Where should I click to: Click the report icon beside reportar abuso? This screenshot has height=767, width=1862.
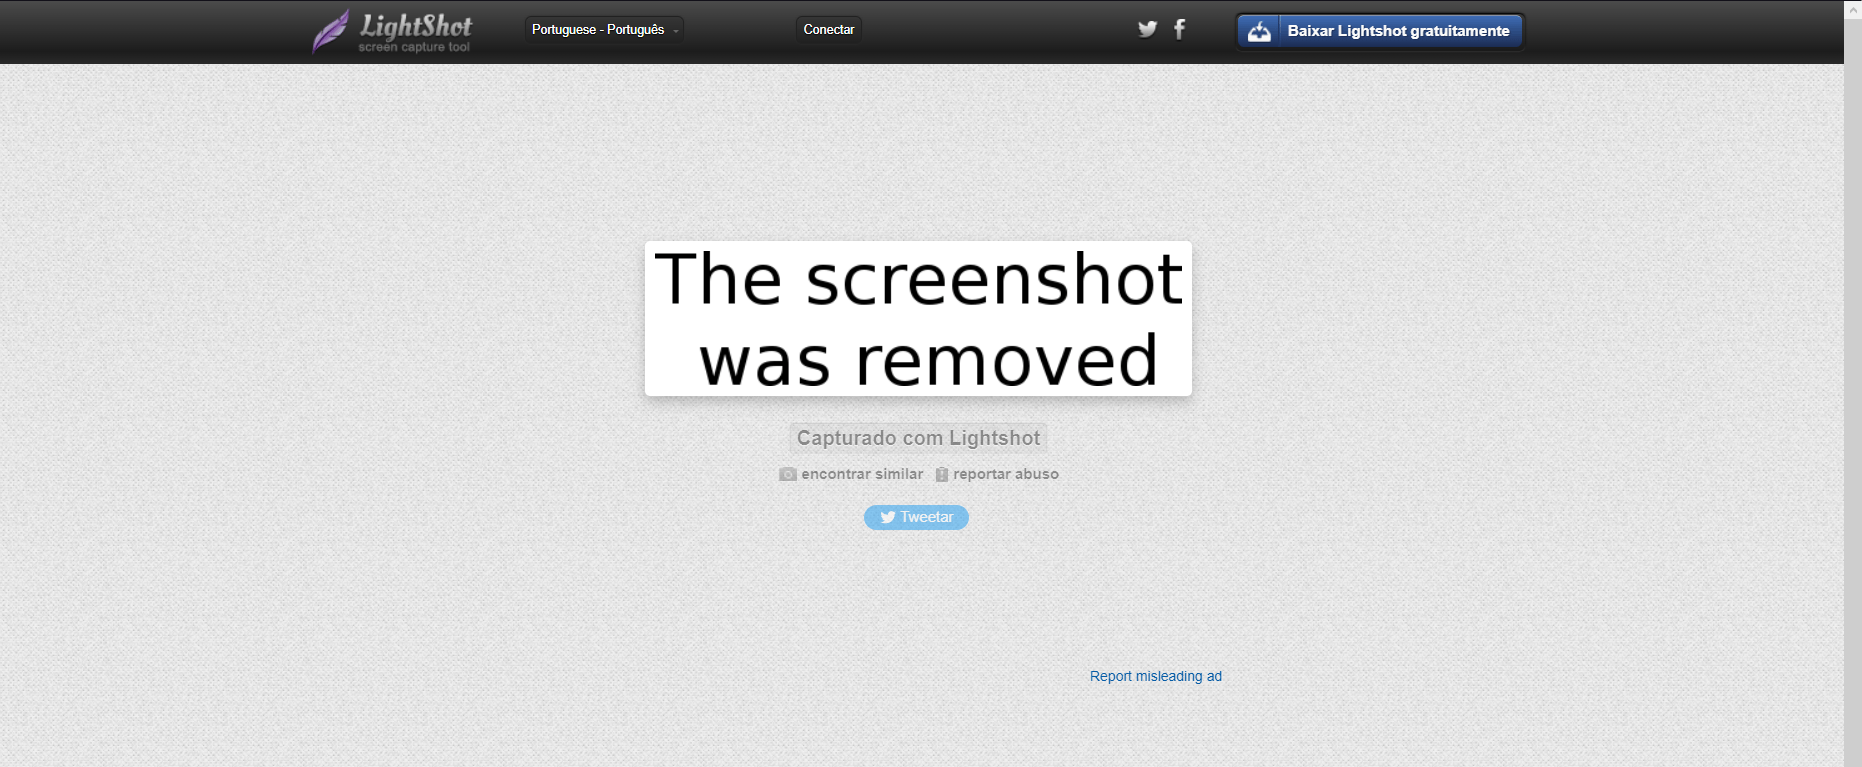click(x=941, y=474)
